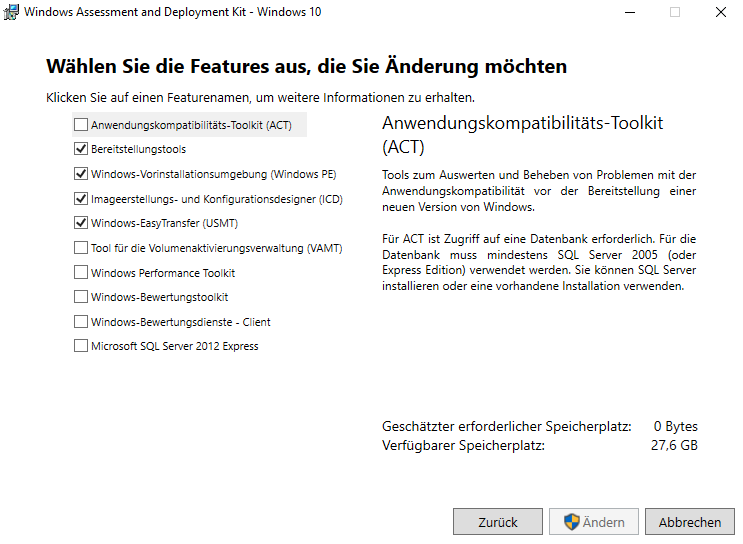Select the Windows-Bewertungstoolkit feature name
Image resolution: width=743 pixels, height=544 pixels.
pos(160,297)
